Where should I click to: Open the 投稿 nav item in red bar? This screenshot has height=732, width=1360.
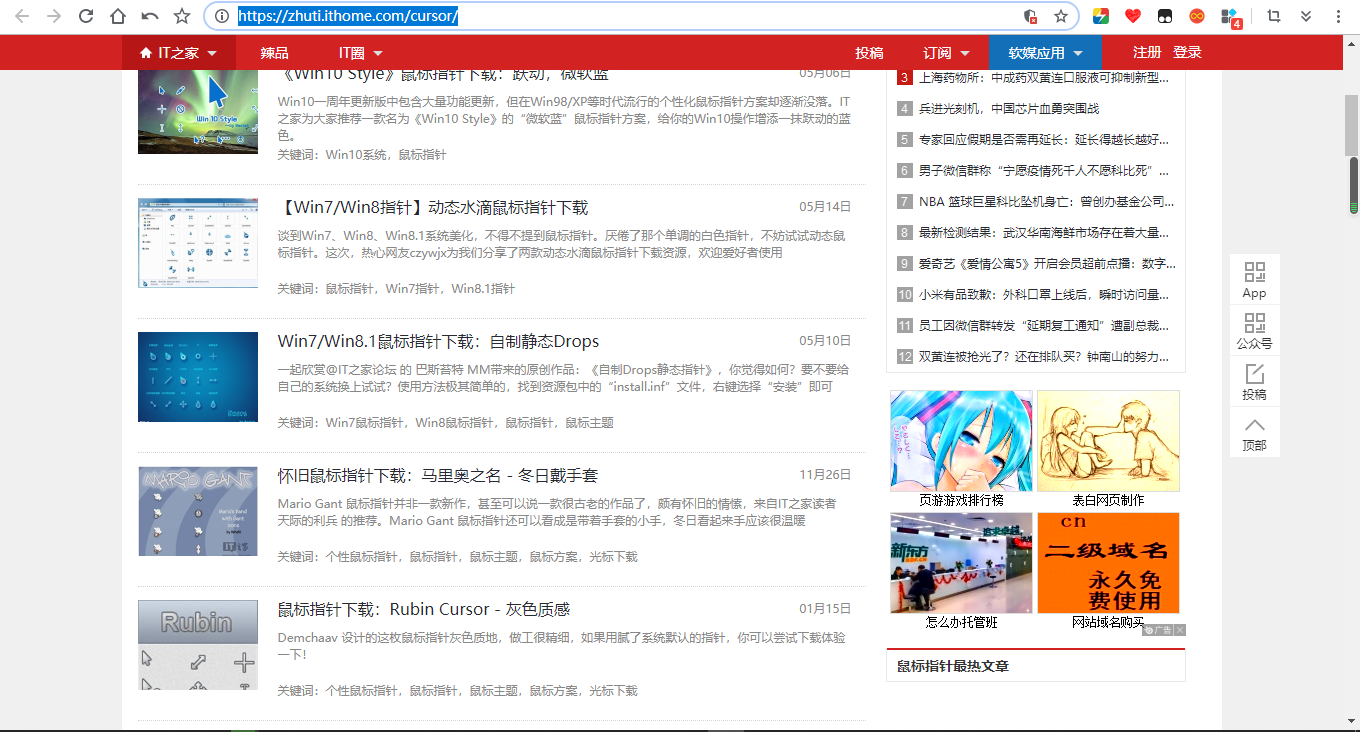coord(869,53)
